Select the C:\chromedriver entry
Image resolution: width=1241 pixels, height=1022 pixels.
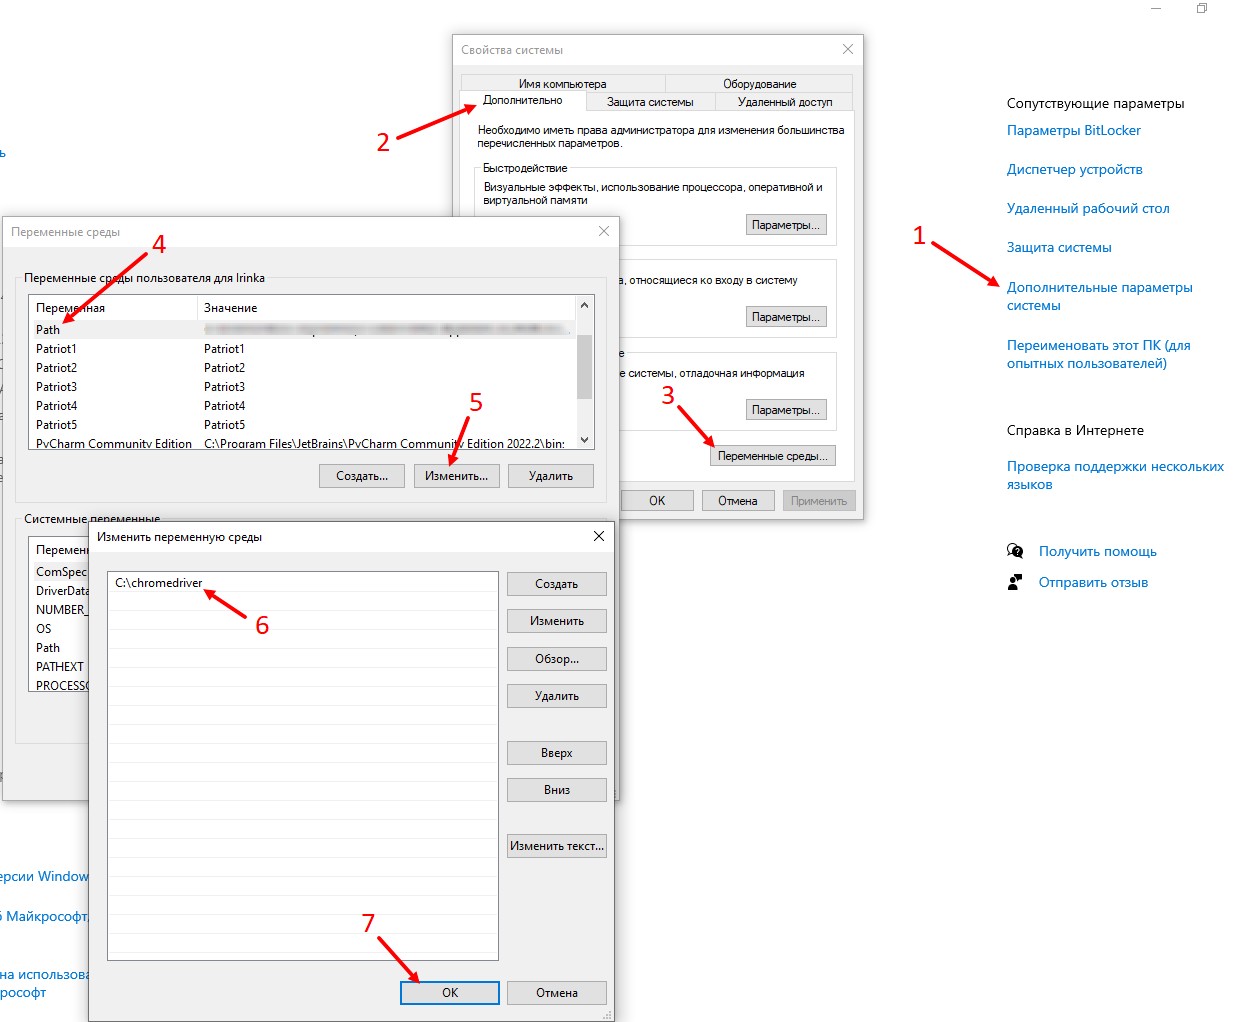(159, 583)
